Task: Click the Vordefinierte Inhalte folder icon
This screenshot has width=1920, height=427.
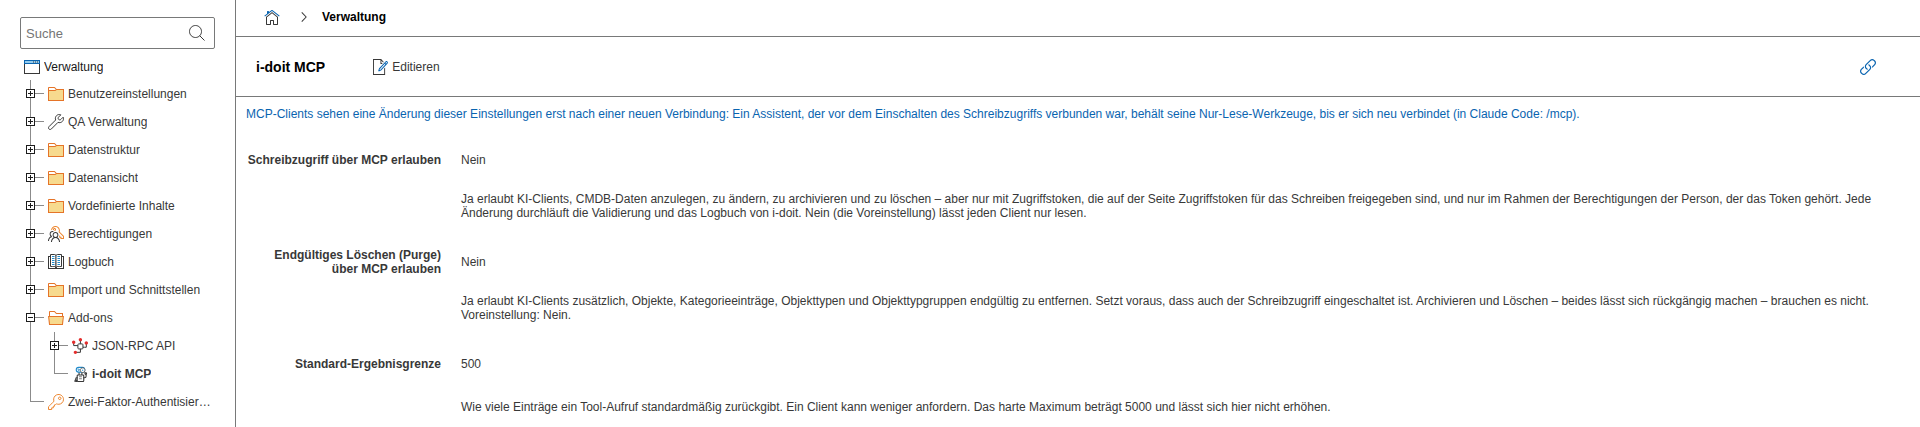Action: [x=56, y=206]
